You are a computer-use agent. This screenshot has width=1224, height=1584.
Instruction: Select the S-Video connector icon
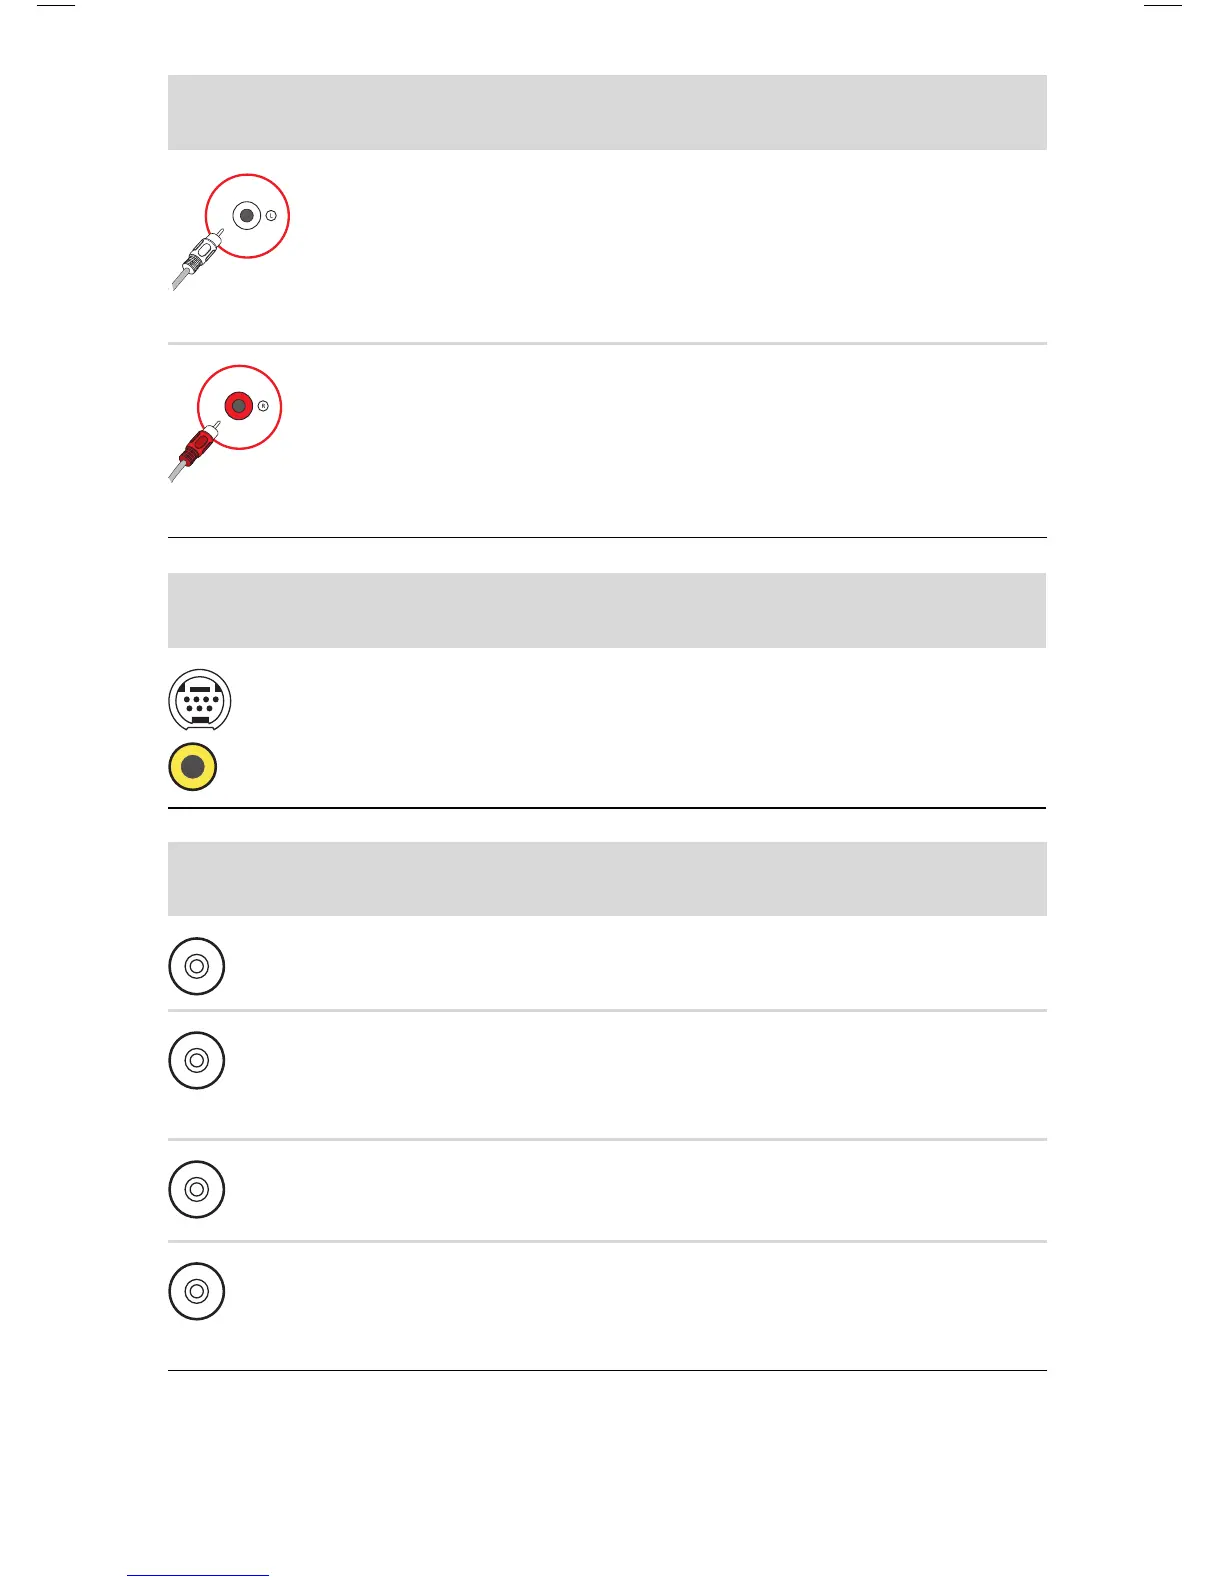pos(200,700)
